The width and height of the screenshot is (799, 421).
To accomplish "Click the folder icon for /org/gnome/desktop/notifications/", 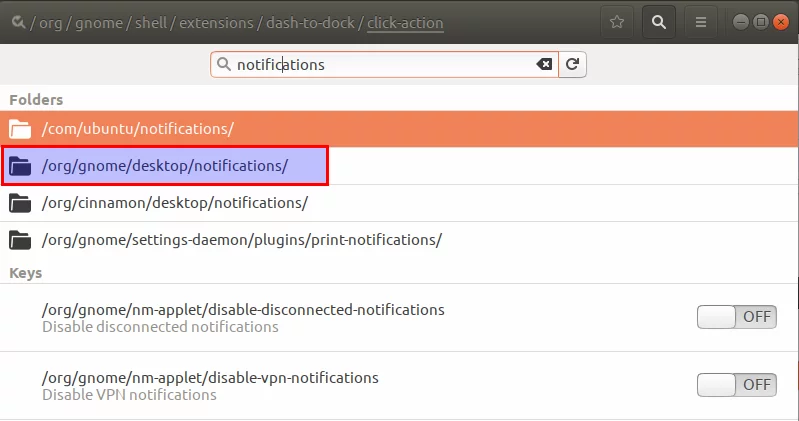I will (x=20, y=166).
